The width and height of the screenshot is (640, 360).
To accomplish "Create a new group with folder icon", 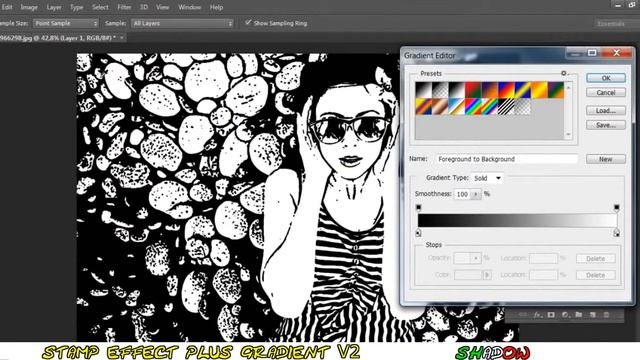I will tap(579, 315).
